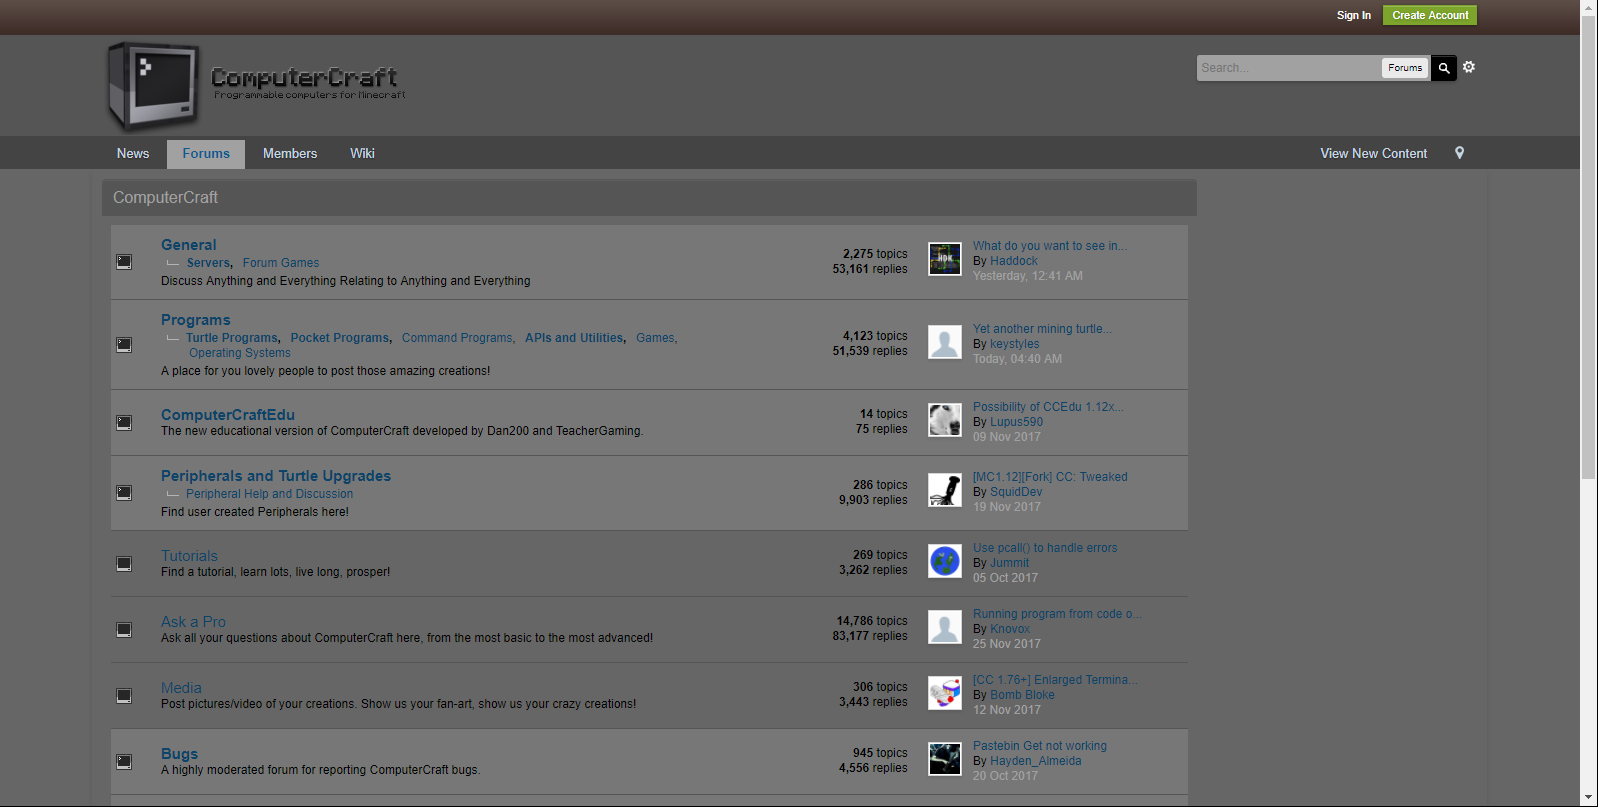Screen dimensions: 1598x807
Task: Click Bomb Bloke's avatar image
Action: coord(944,693)
